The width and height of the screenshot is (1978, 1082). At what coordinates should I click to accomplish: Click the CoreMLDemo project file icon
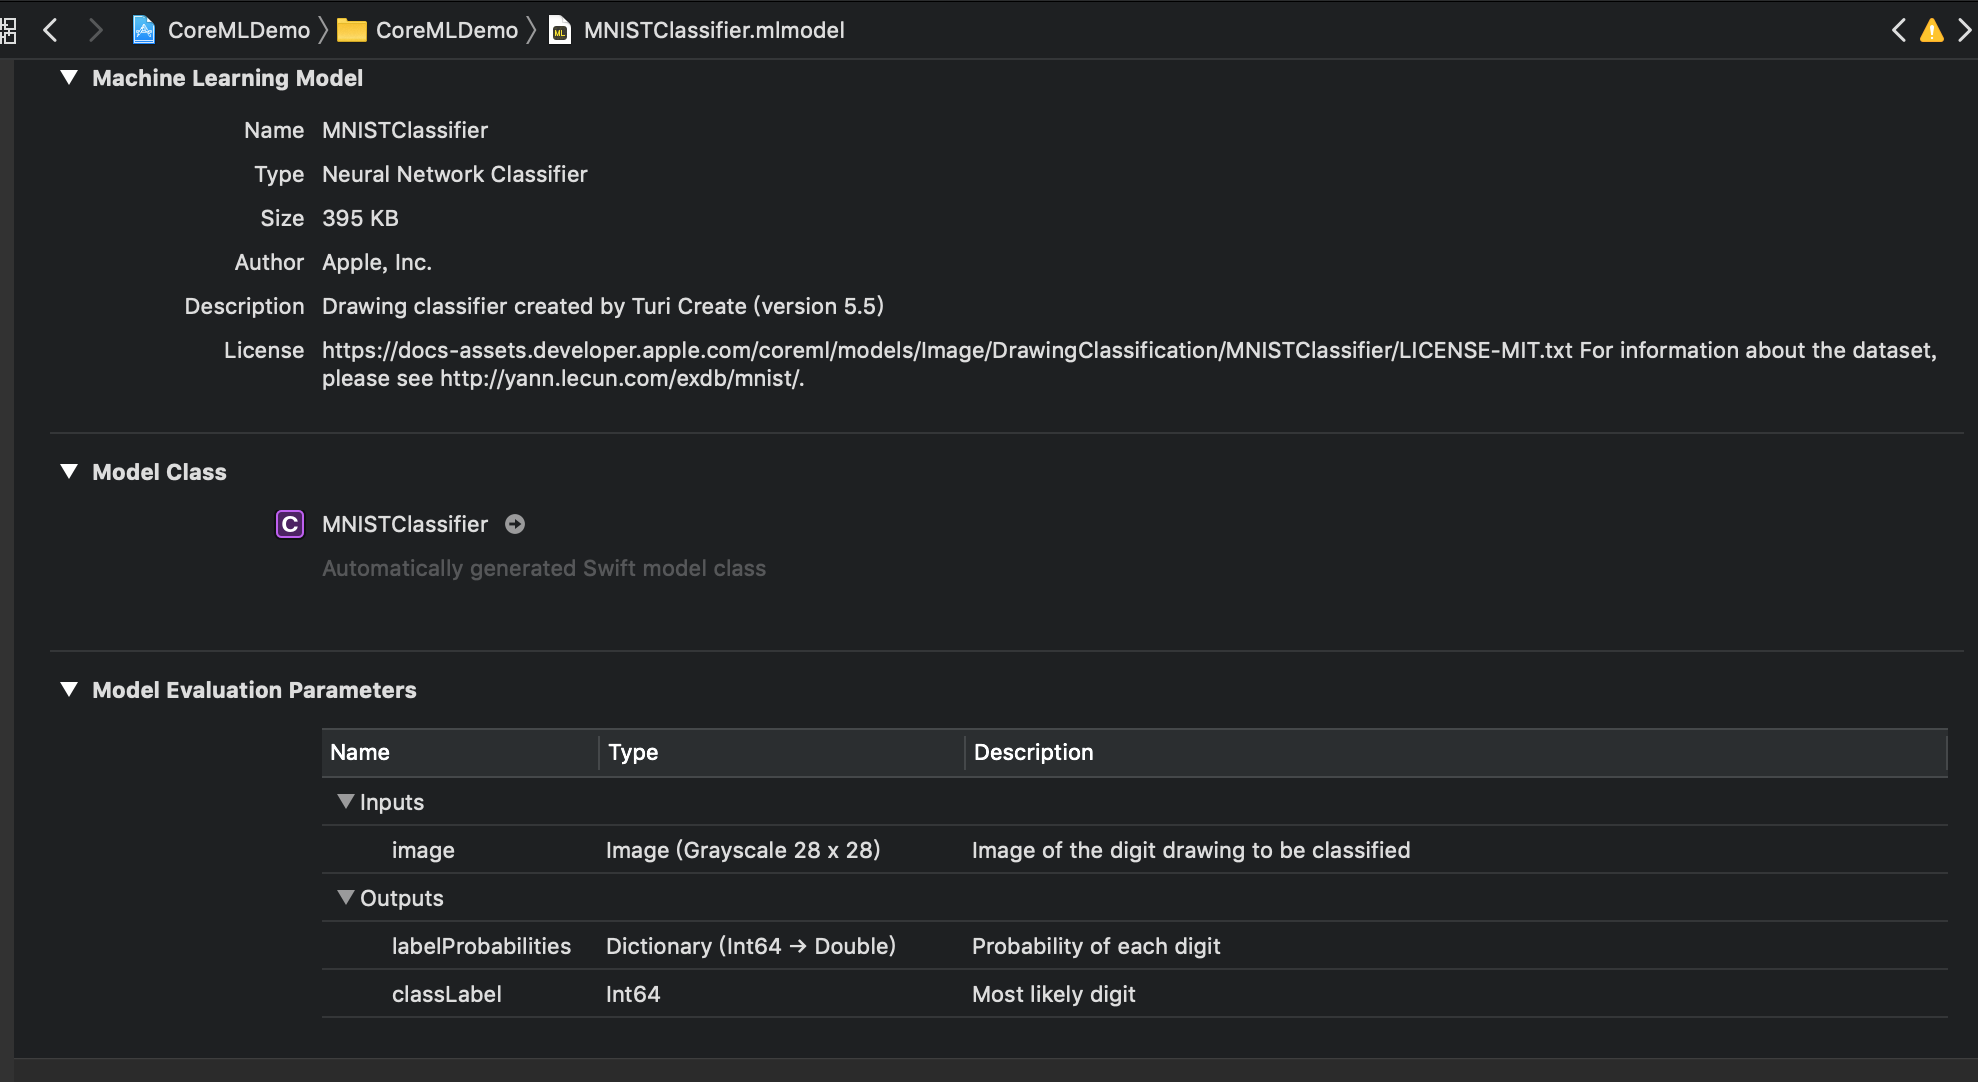(x=144, y=30)
